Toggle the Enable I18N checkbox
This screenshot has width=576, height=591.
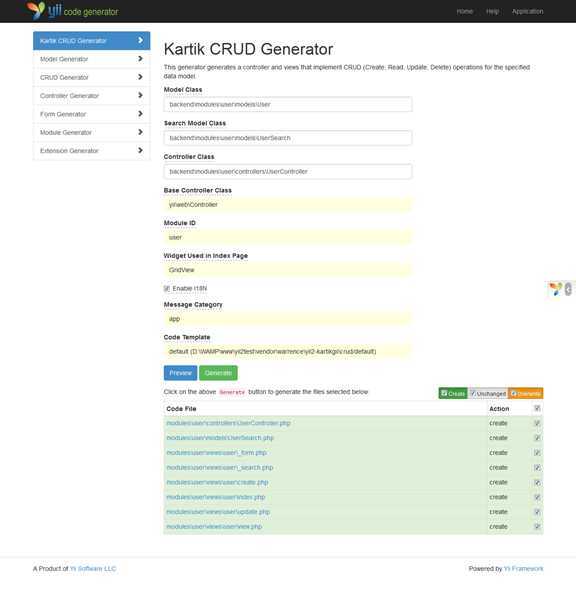click(x=167, y=288)
